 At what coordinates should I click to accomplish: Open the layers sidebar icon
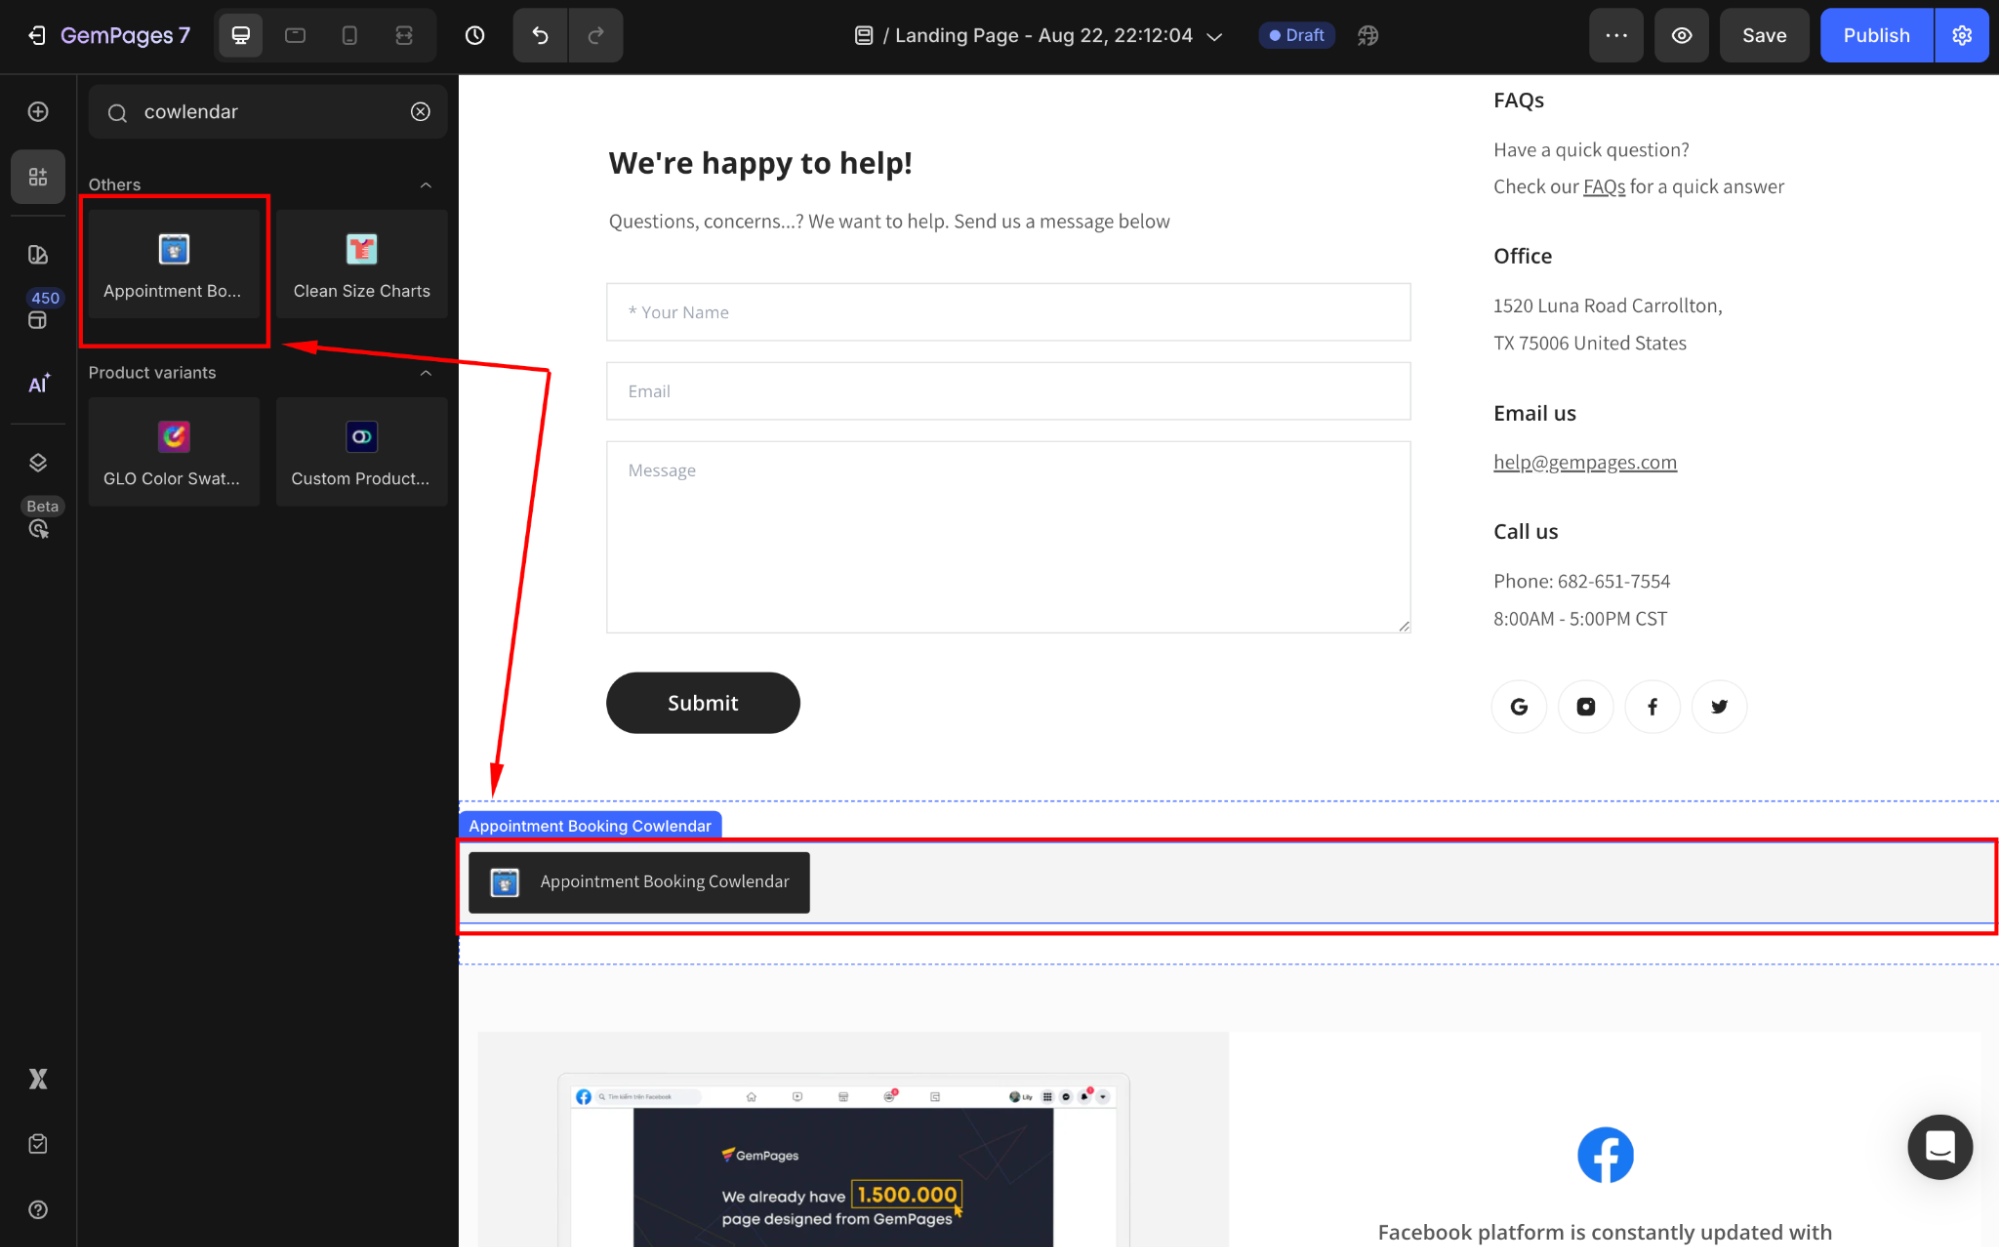click(38, 462)
